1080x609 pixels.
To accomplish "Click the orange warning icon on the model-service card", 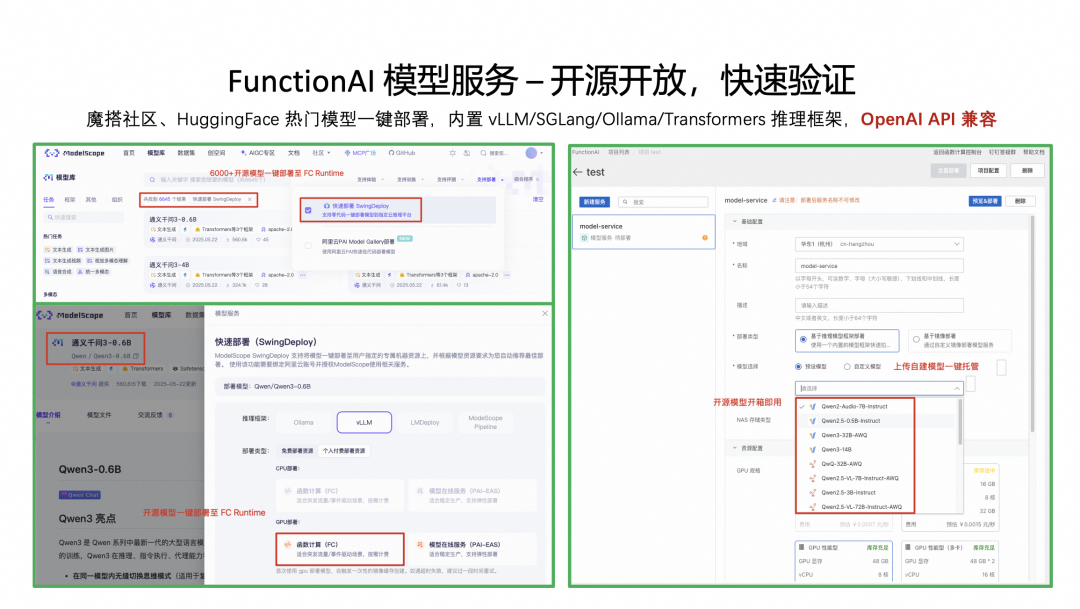I will pyautogui.click(x=705, y=238).
